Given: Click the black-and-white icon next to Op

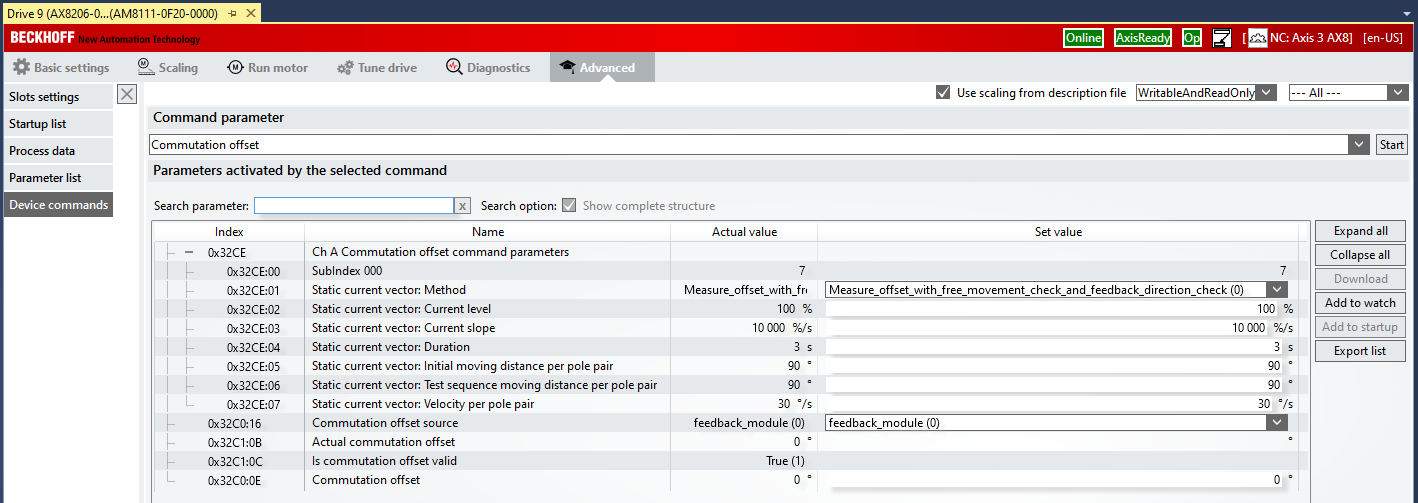Looking at the screenshot, I should (1221, 38).
